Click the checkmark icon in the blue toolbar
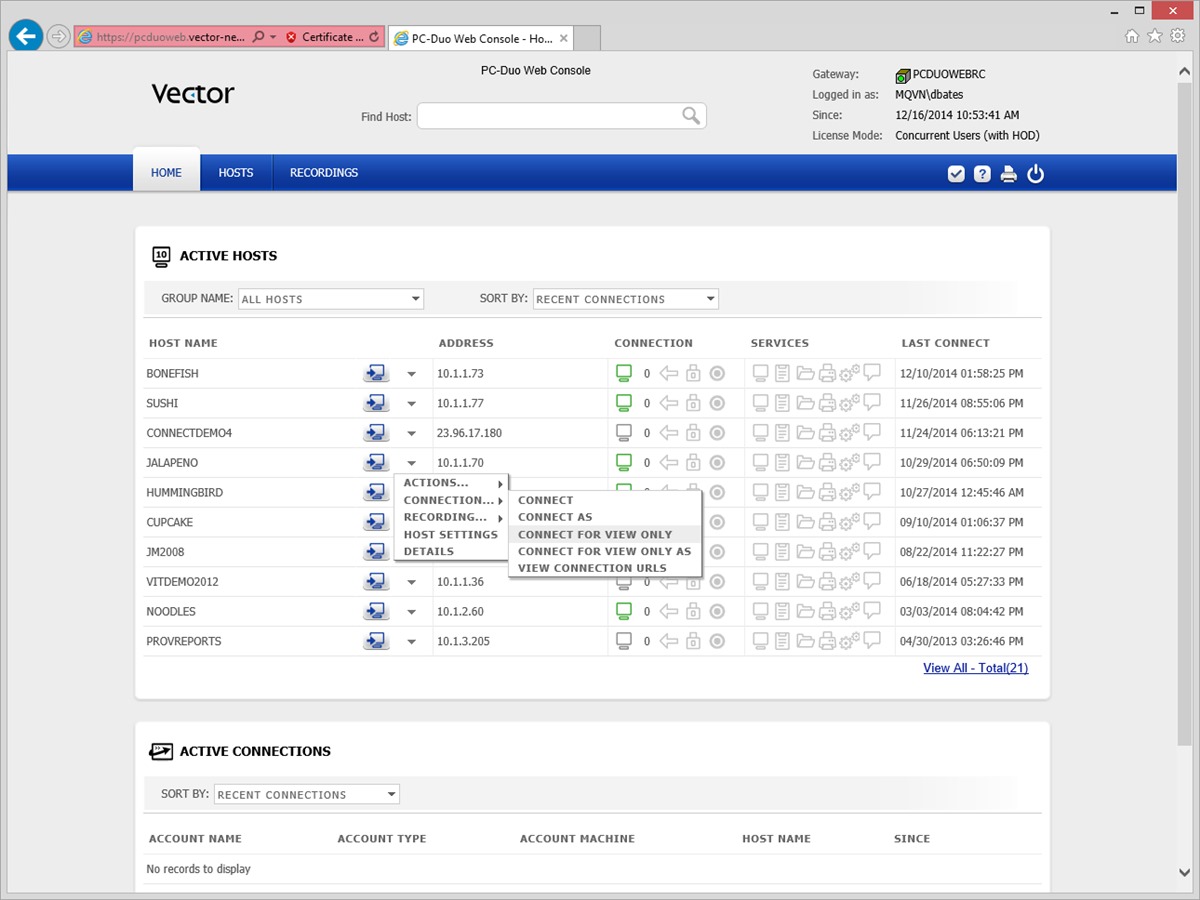Viewport: 1200px width, 900px height. [956, 174]
